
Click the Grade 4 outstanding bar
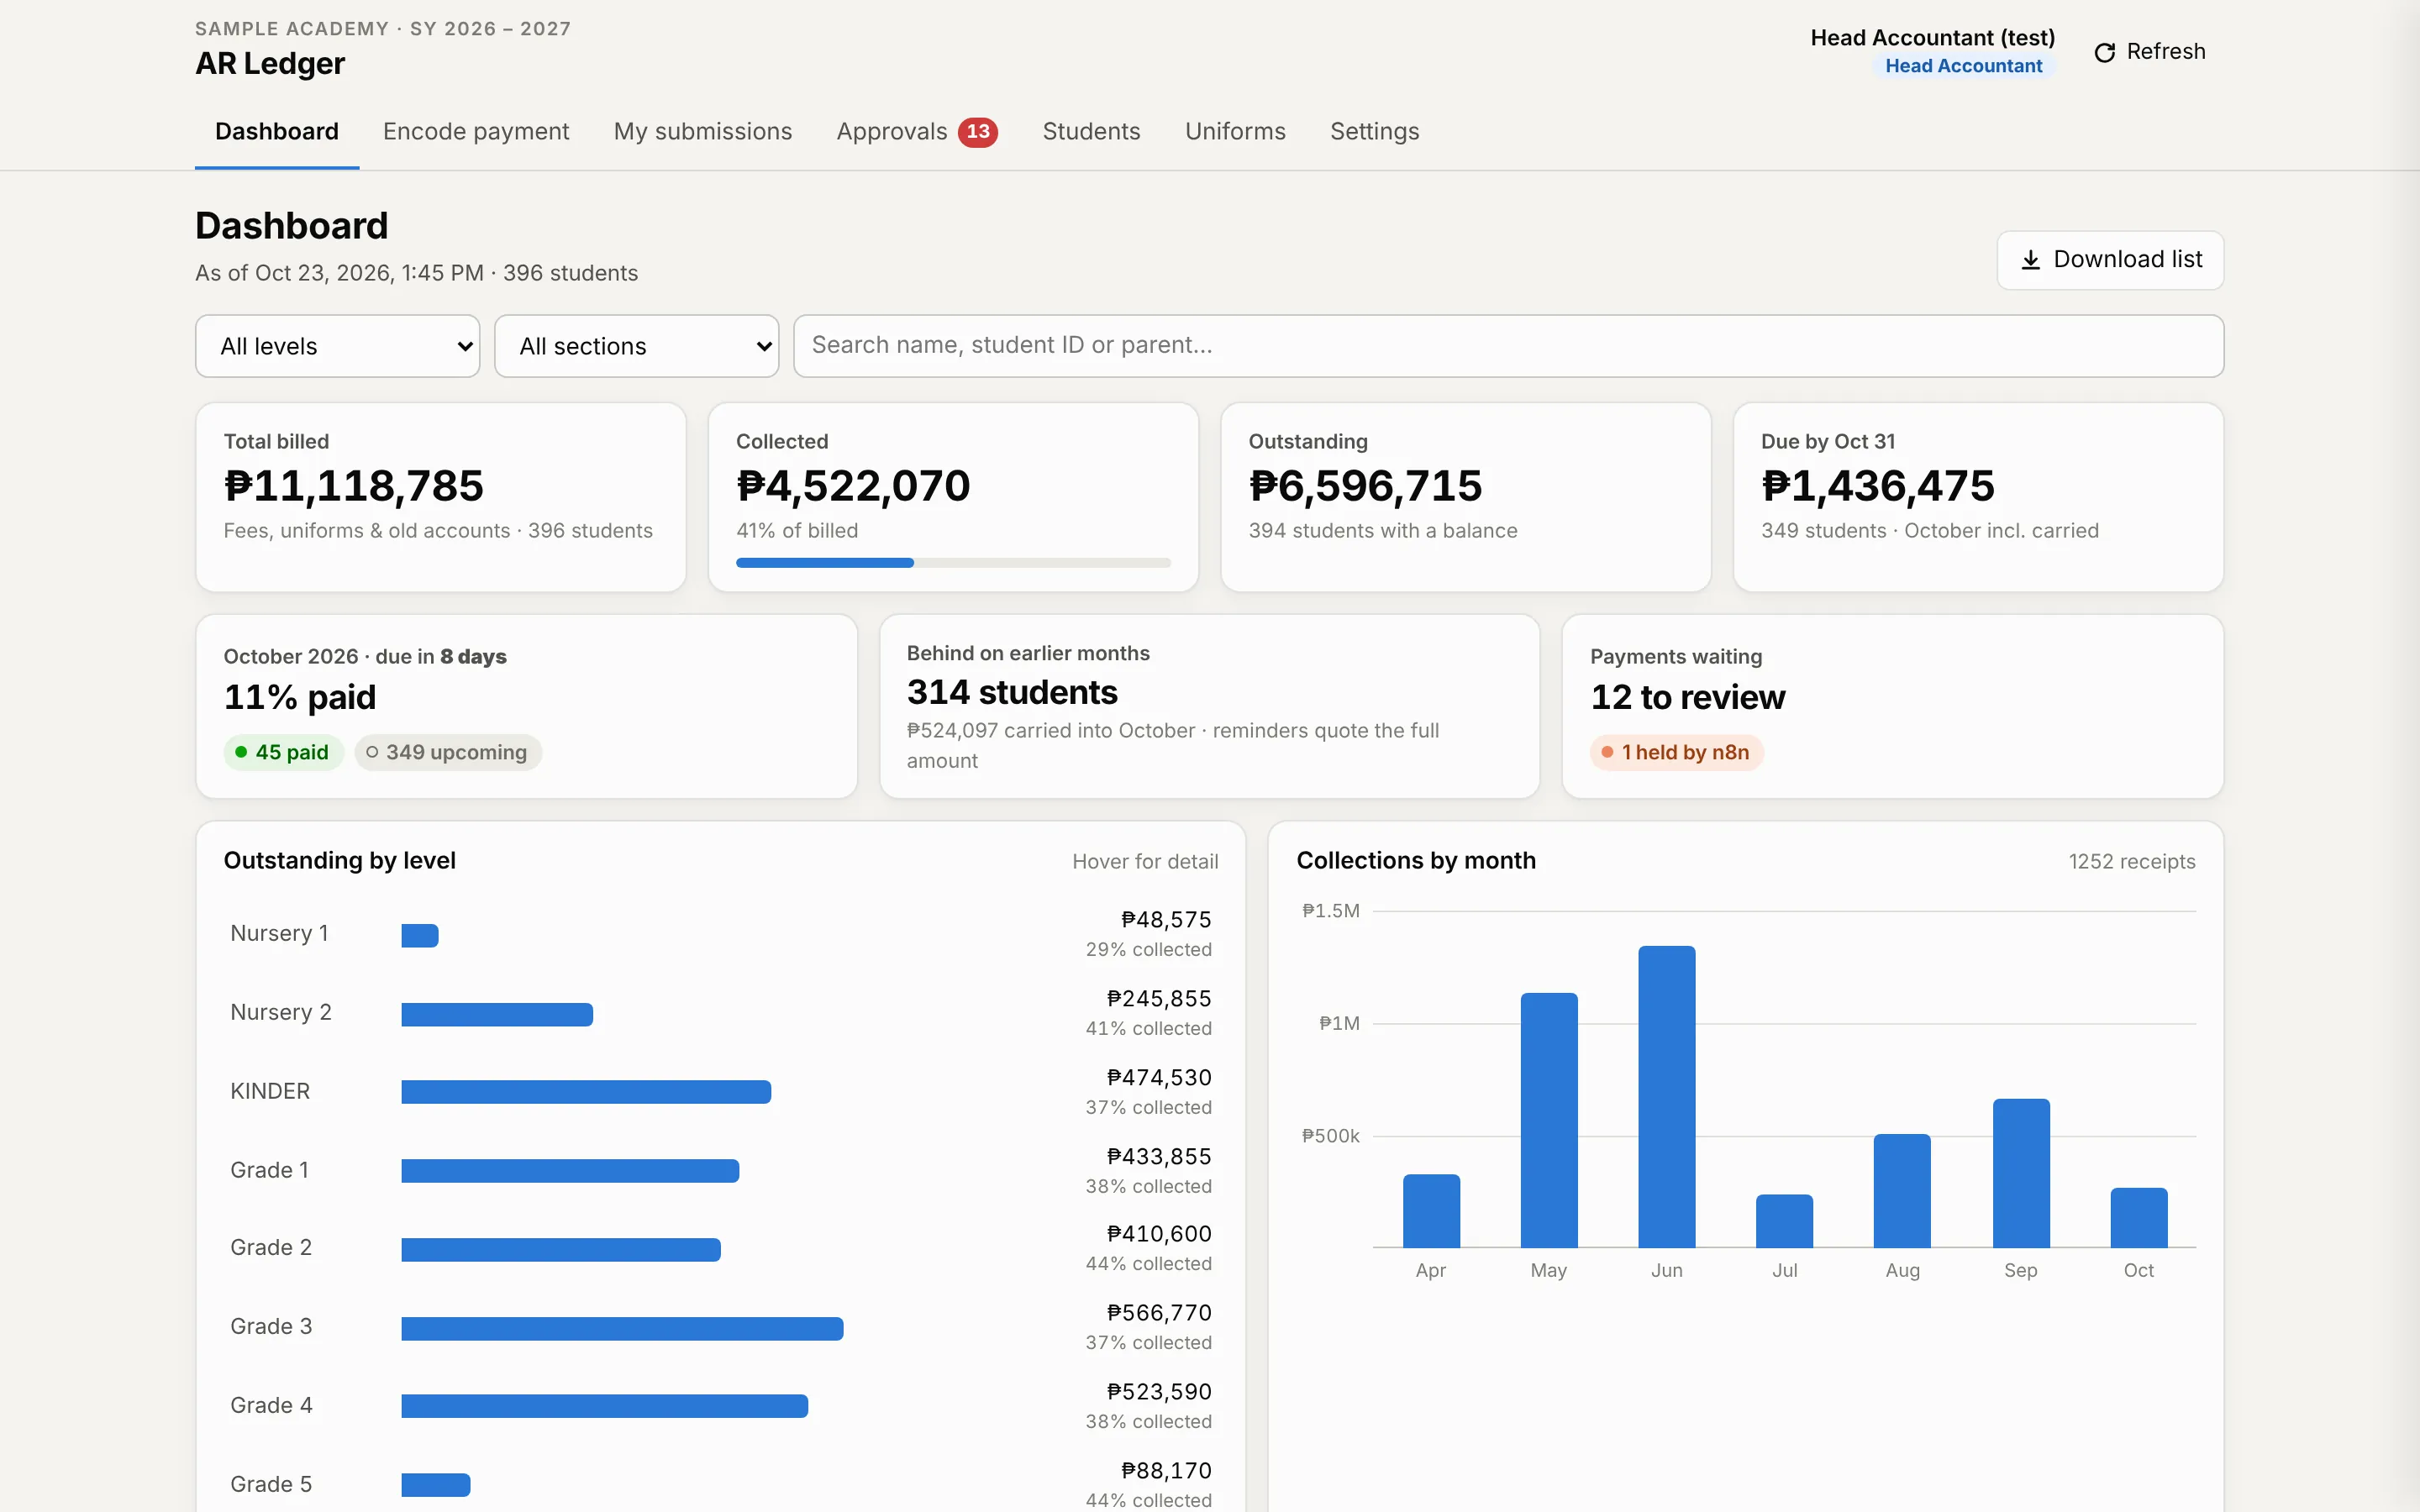tap(605, 1406)
